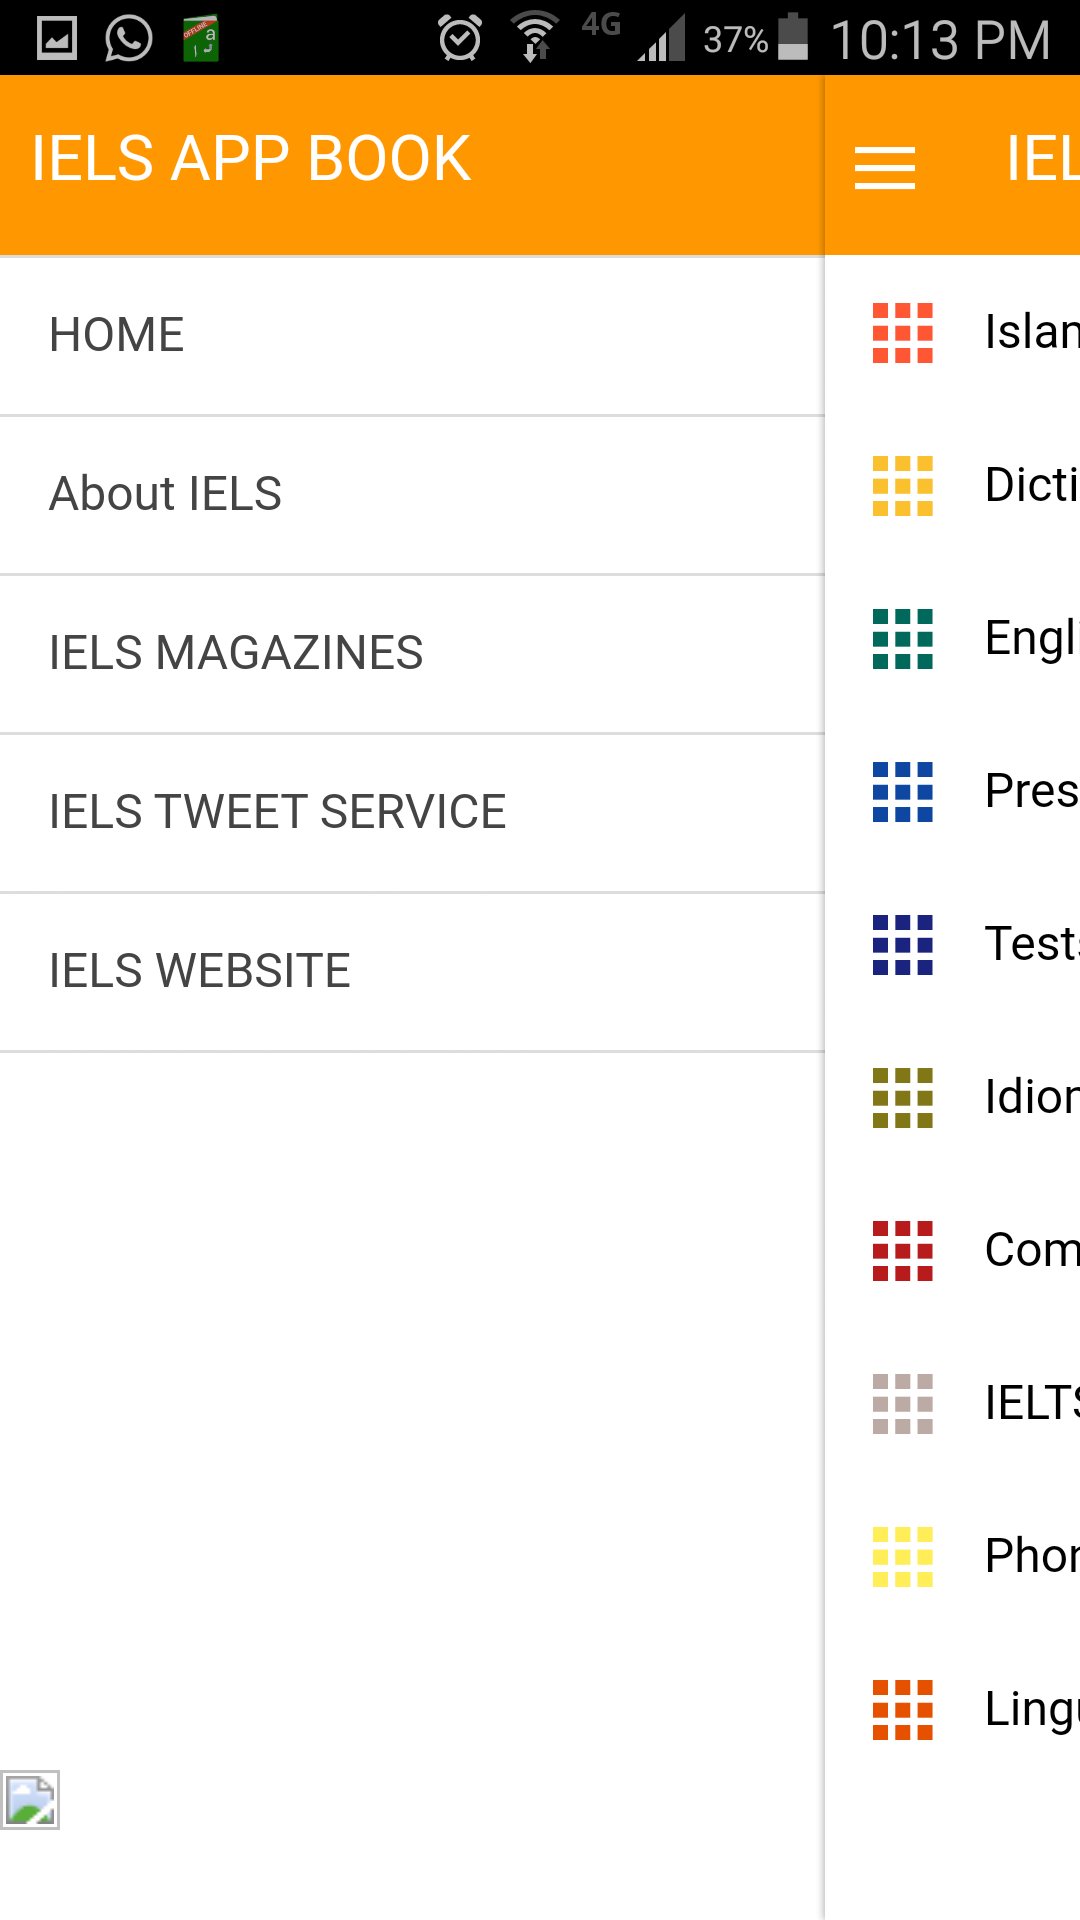Tap the IELS APP BOOK title
Image resolution: width=1080 pixels, height=1920 pixels.
click(250, 159)
